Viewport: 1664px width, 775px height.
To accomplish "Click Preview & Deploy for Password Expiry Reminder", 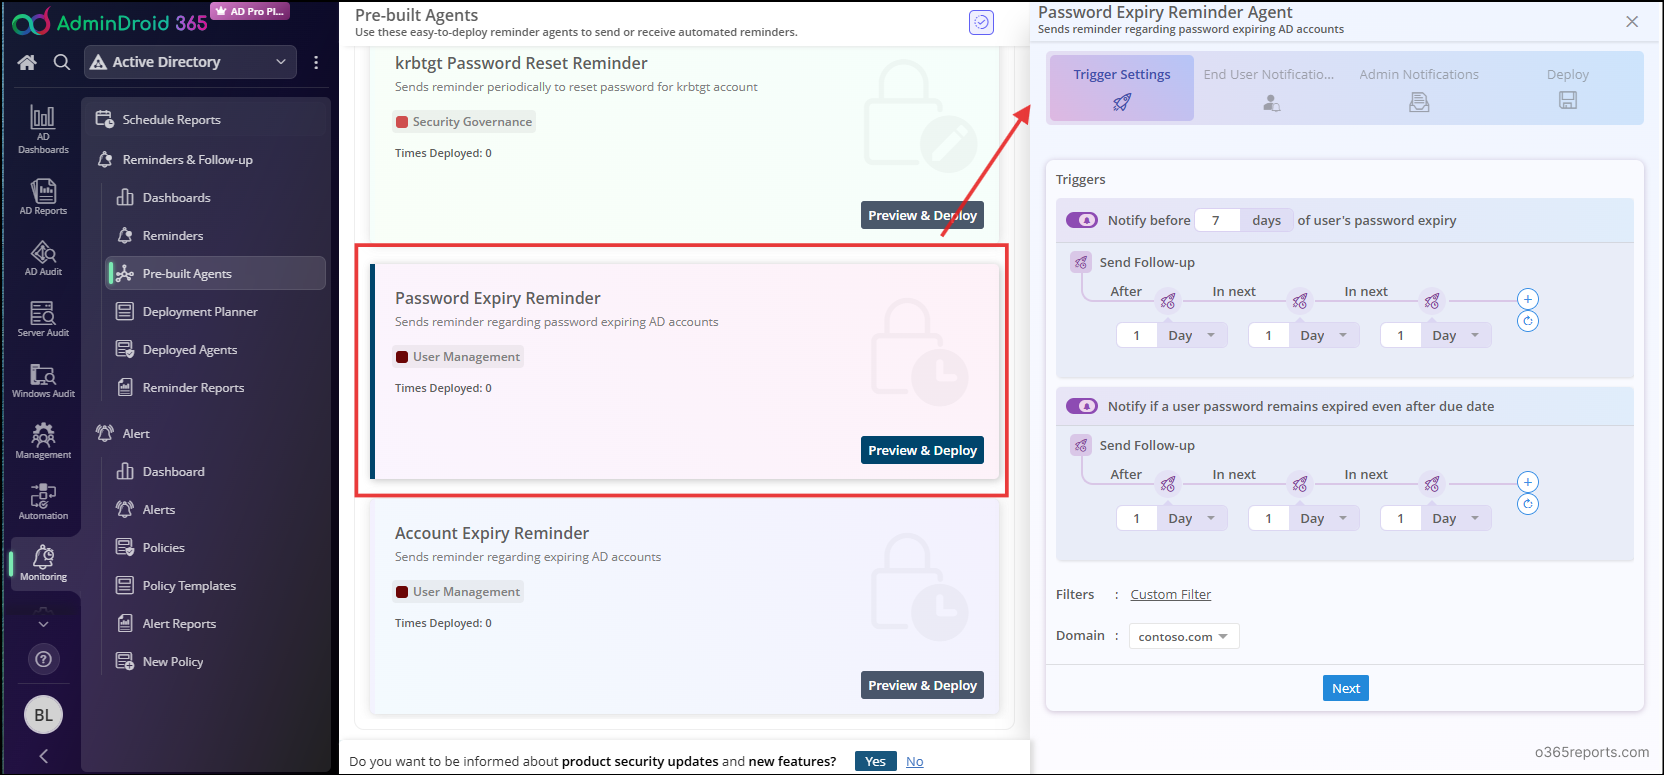I will (922, 450).
